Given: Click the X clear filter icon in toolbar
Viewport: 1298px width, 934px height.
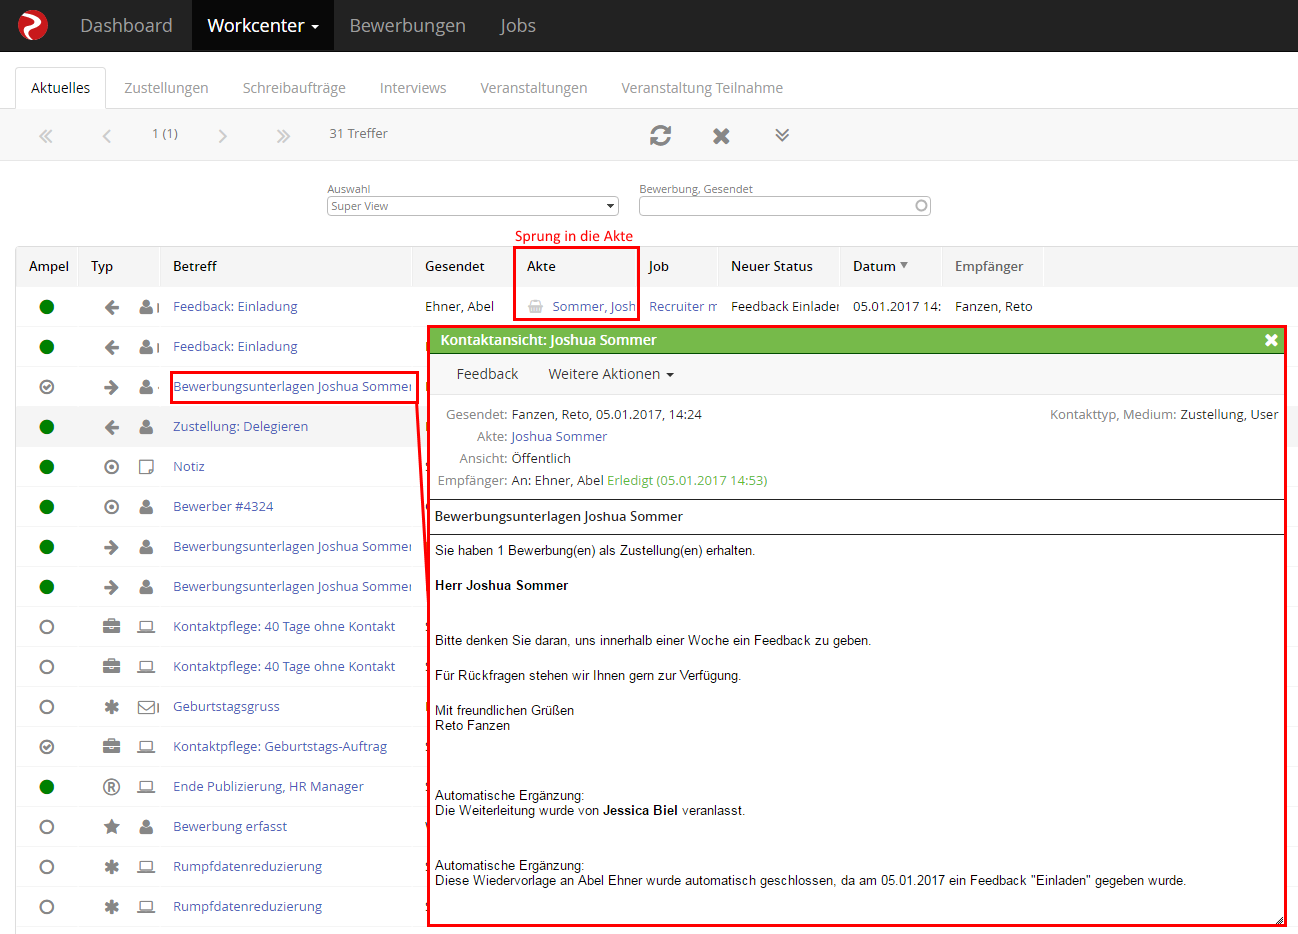Looking at the screenshot, I should pos(721,135).
